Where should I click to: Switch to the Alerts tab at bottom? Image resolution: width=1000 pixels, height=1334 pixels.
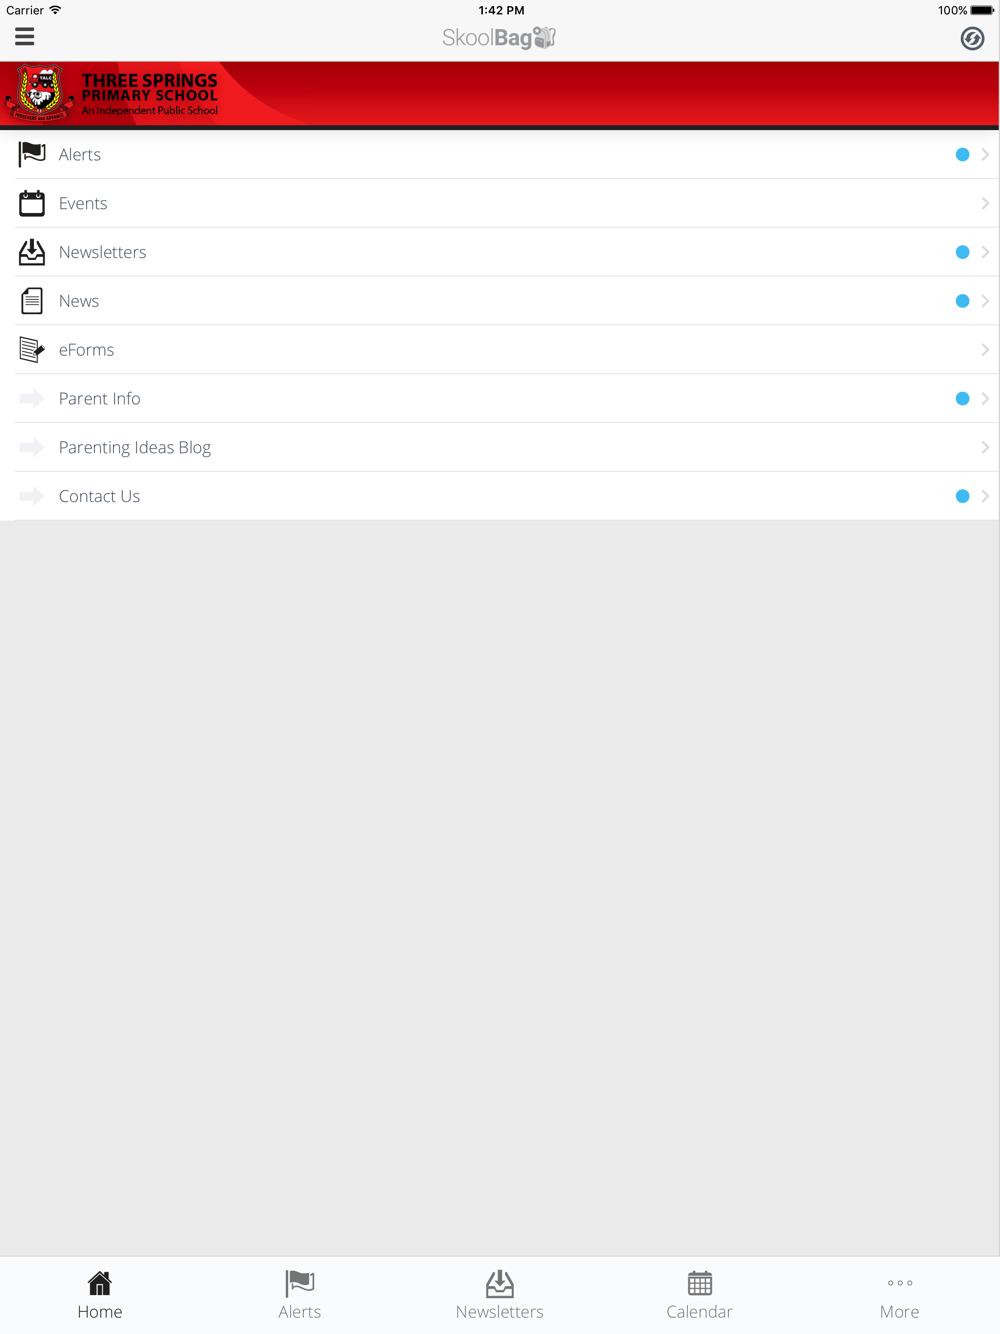[300, 1295]
